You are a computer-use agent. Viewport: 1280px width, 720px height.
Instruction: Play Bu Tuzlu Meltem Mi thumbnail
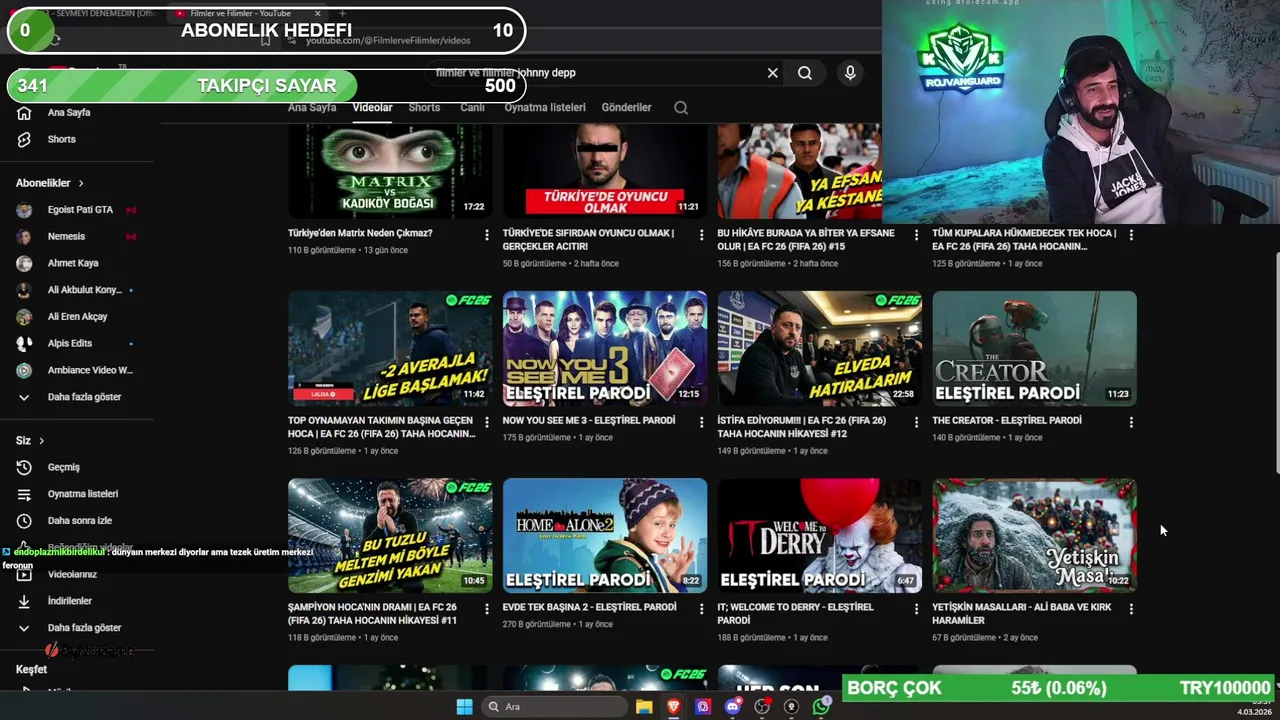[x=390, y=535]
